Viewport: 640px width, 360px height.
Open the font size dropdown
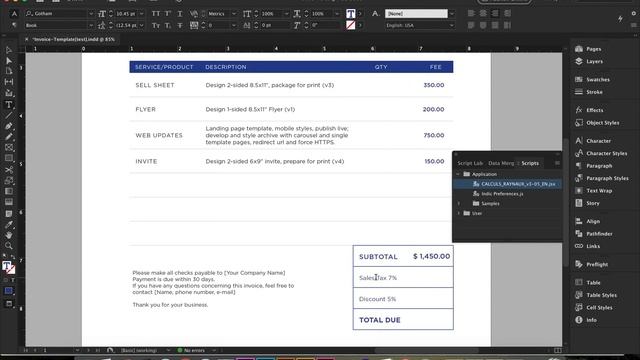pyautogui.click(x=141, y=14)
